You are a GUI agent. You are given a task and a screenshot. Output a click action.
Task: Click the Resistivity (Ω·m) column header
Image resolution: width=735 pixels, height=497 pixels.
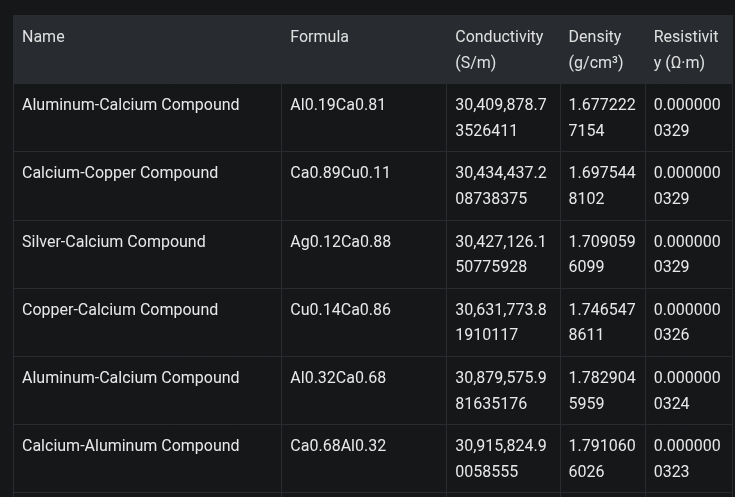(x=686, y=49)
